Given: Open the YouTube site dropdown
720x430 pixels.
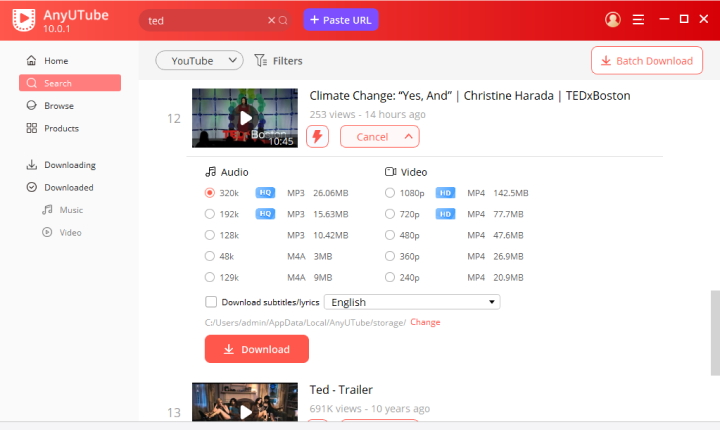Looking at the screenshot, I should (199, 61).
